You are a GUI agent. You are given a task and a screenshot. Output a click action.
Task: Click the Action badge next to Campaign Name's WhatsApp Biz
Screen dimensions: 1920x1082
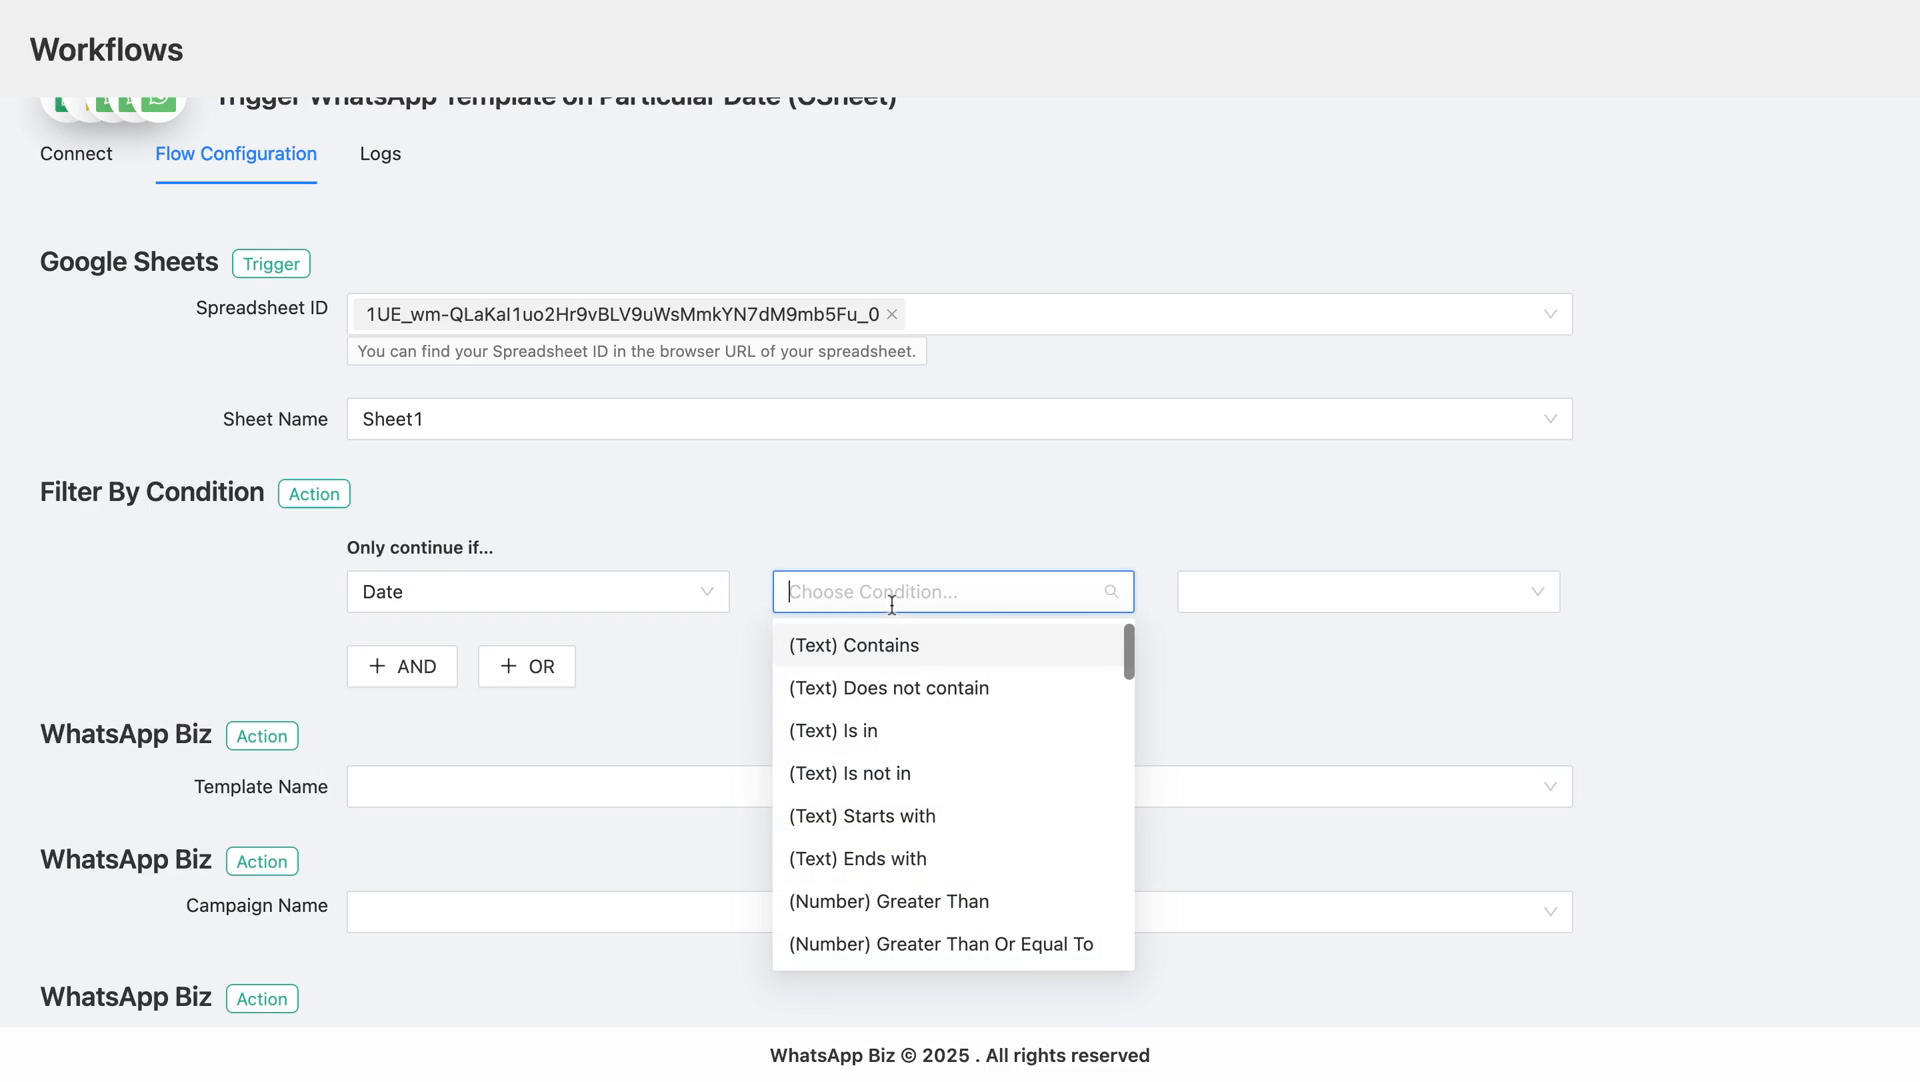click(x=261, y=860)
